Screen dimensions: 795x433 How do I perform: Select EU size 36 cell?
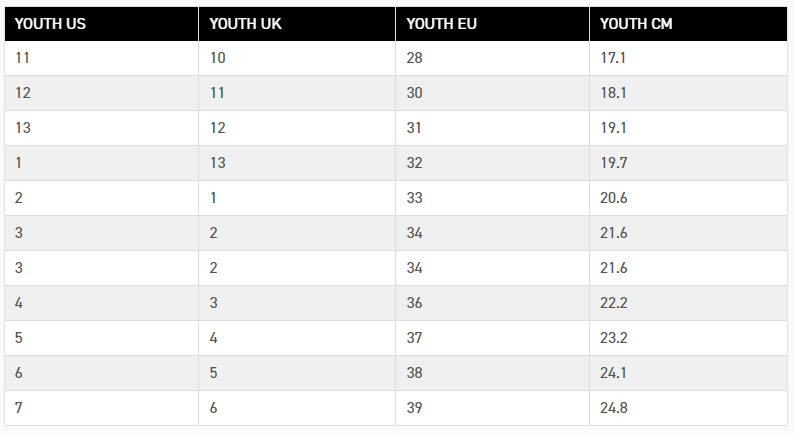(492, 303)
